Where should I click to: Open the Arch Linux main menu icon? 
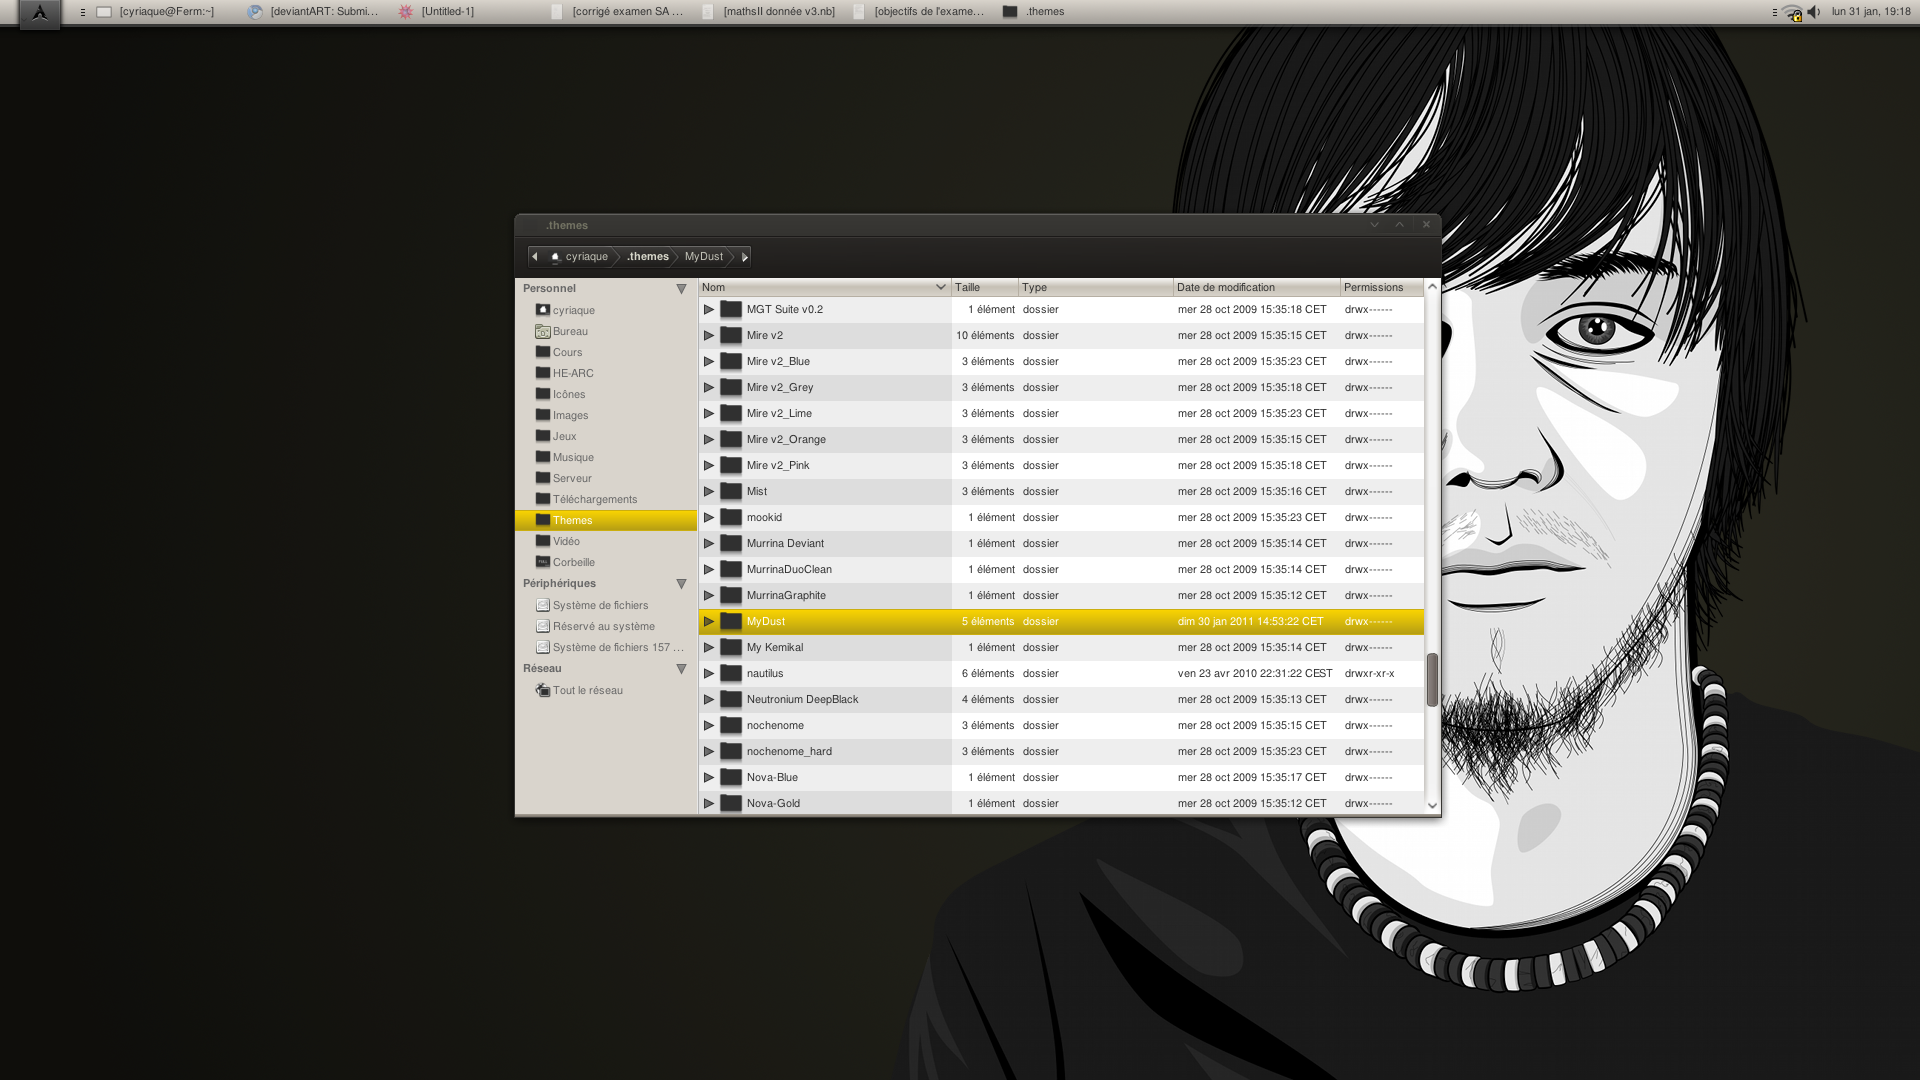click(x=40, y=13)
